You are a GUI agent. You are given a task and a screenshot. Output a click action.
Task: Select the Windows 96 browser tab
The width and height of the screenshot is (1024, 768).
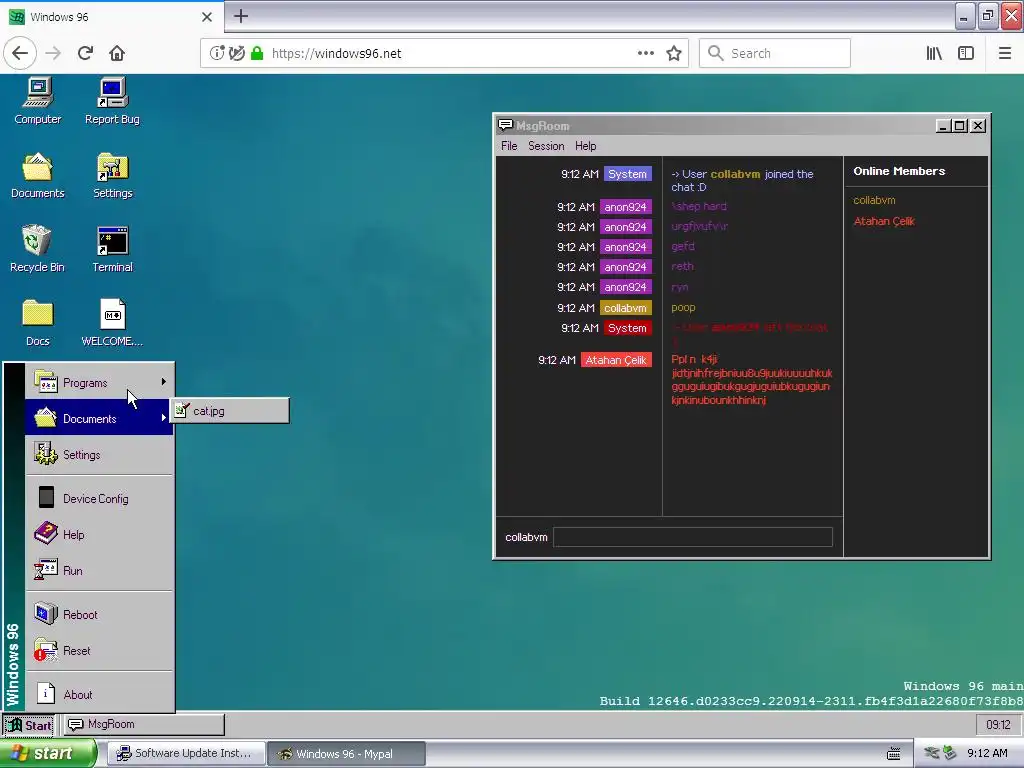(112, 17)
